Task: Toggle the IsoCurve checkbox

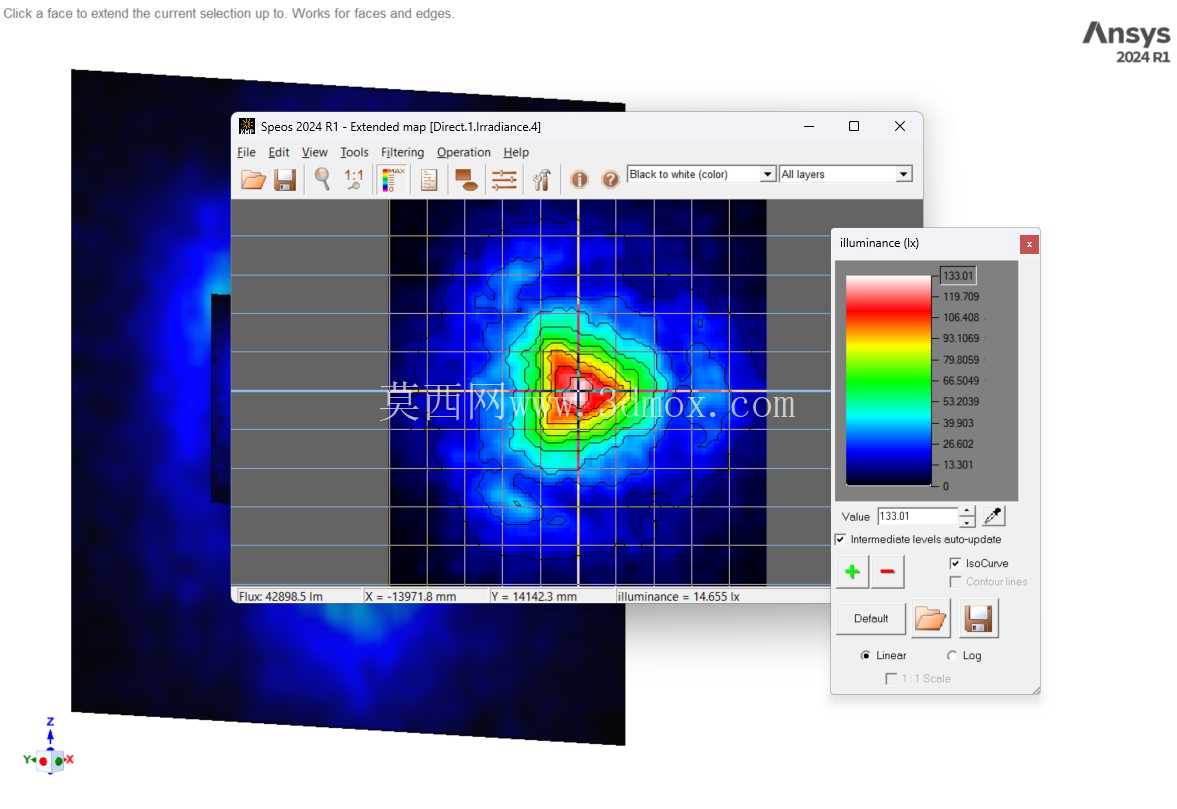Action: click(955, 563)
